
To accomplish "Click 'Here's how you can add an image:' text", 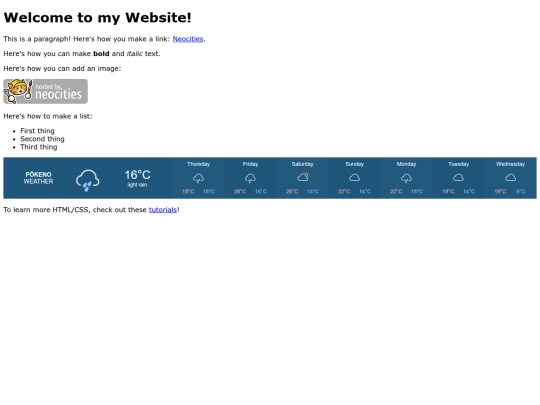I will (62, 69).
